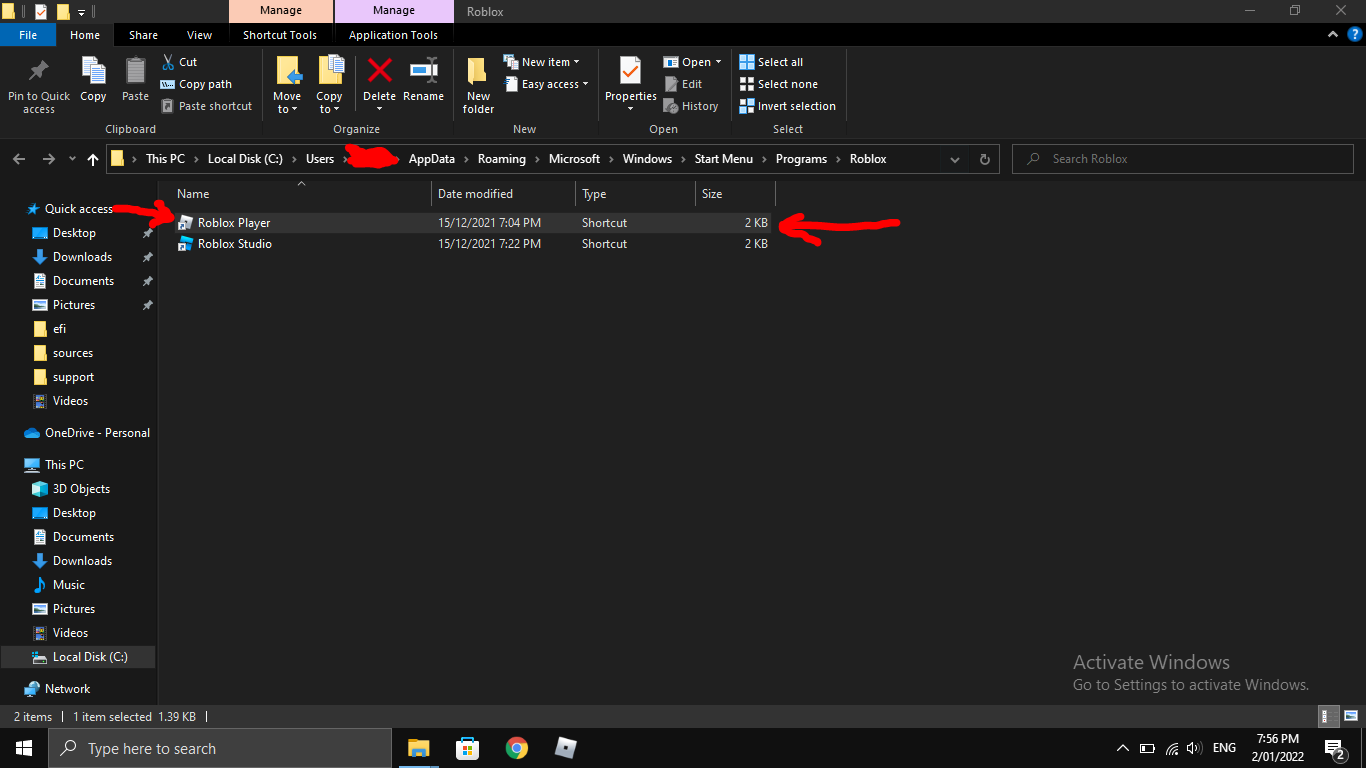Screen dimensions: 1366x768
Task: Switch to the Home ribbon tab
Action: pyautogui.click(x=85, y=35)
